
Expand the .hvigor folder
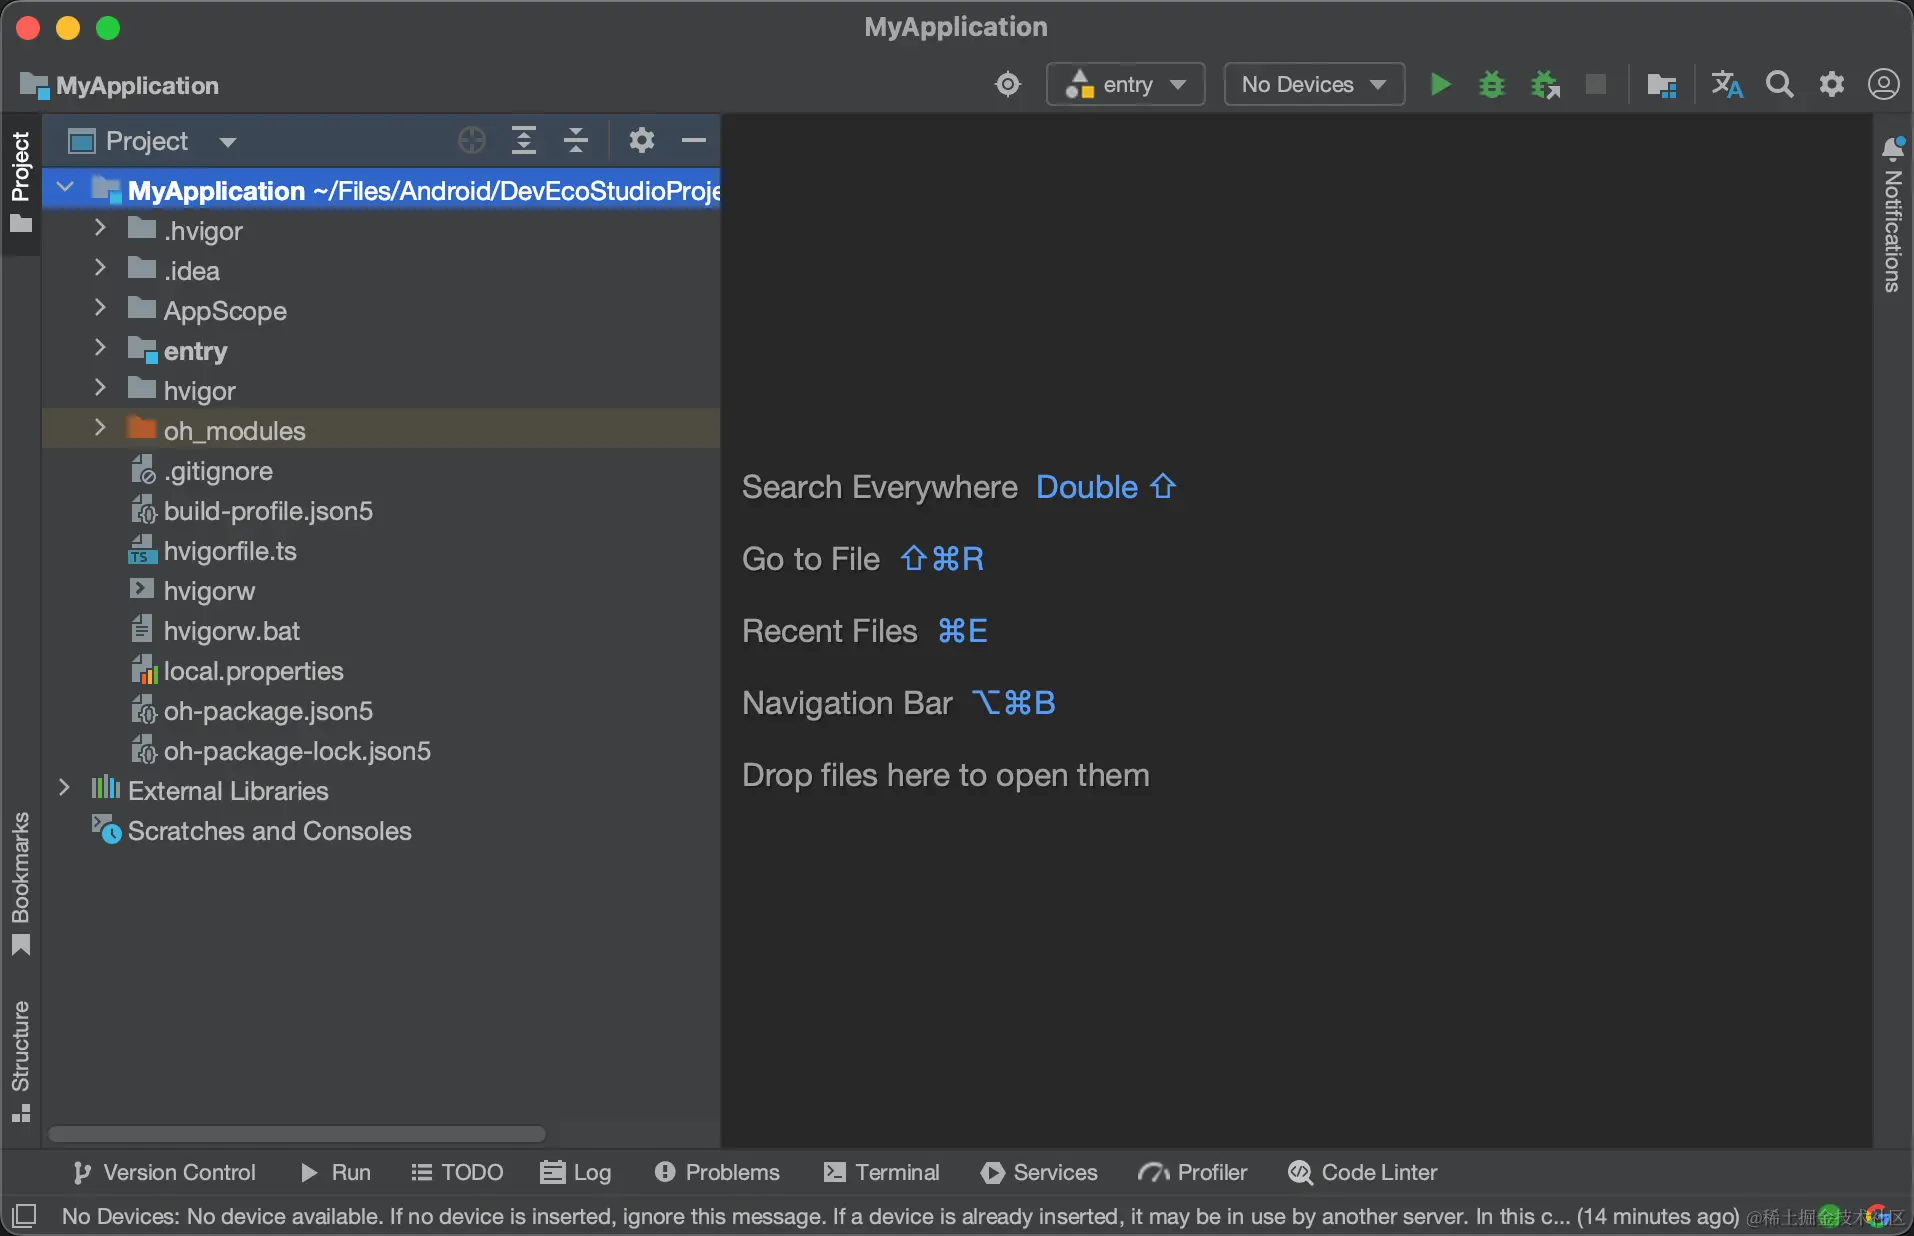(100, 229)
